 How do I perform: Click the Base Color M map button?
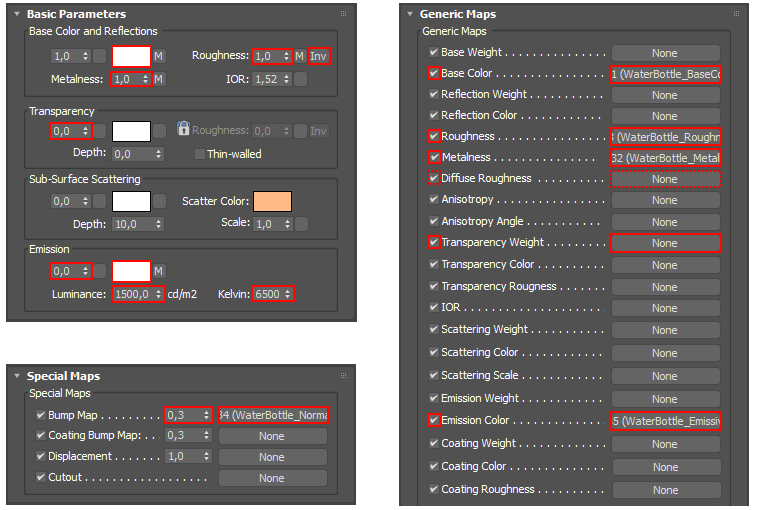(159, 56)
